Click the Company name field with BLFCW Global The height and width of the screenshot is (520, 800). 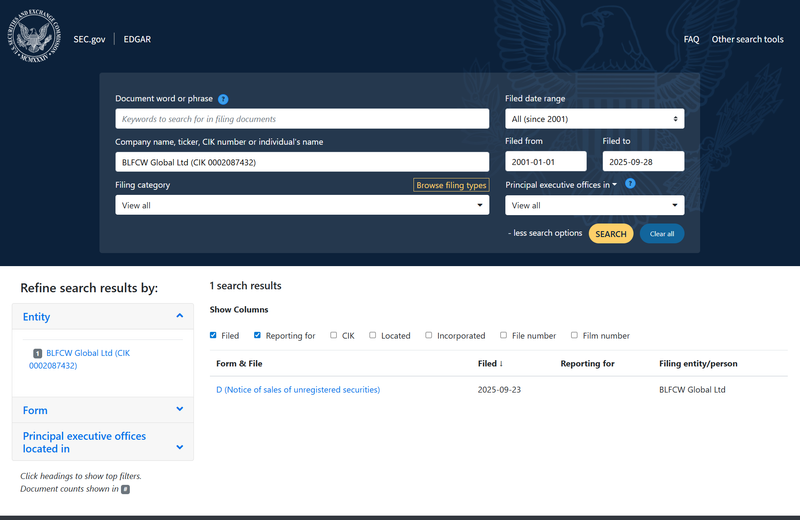pyautogui.click(x=302, y=162)
